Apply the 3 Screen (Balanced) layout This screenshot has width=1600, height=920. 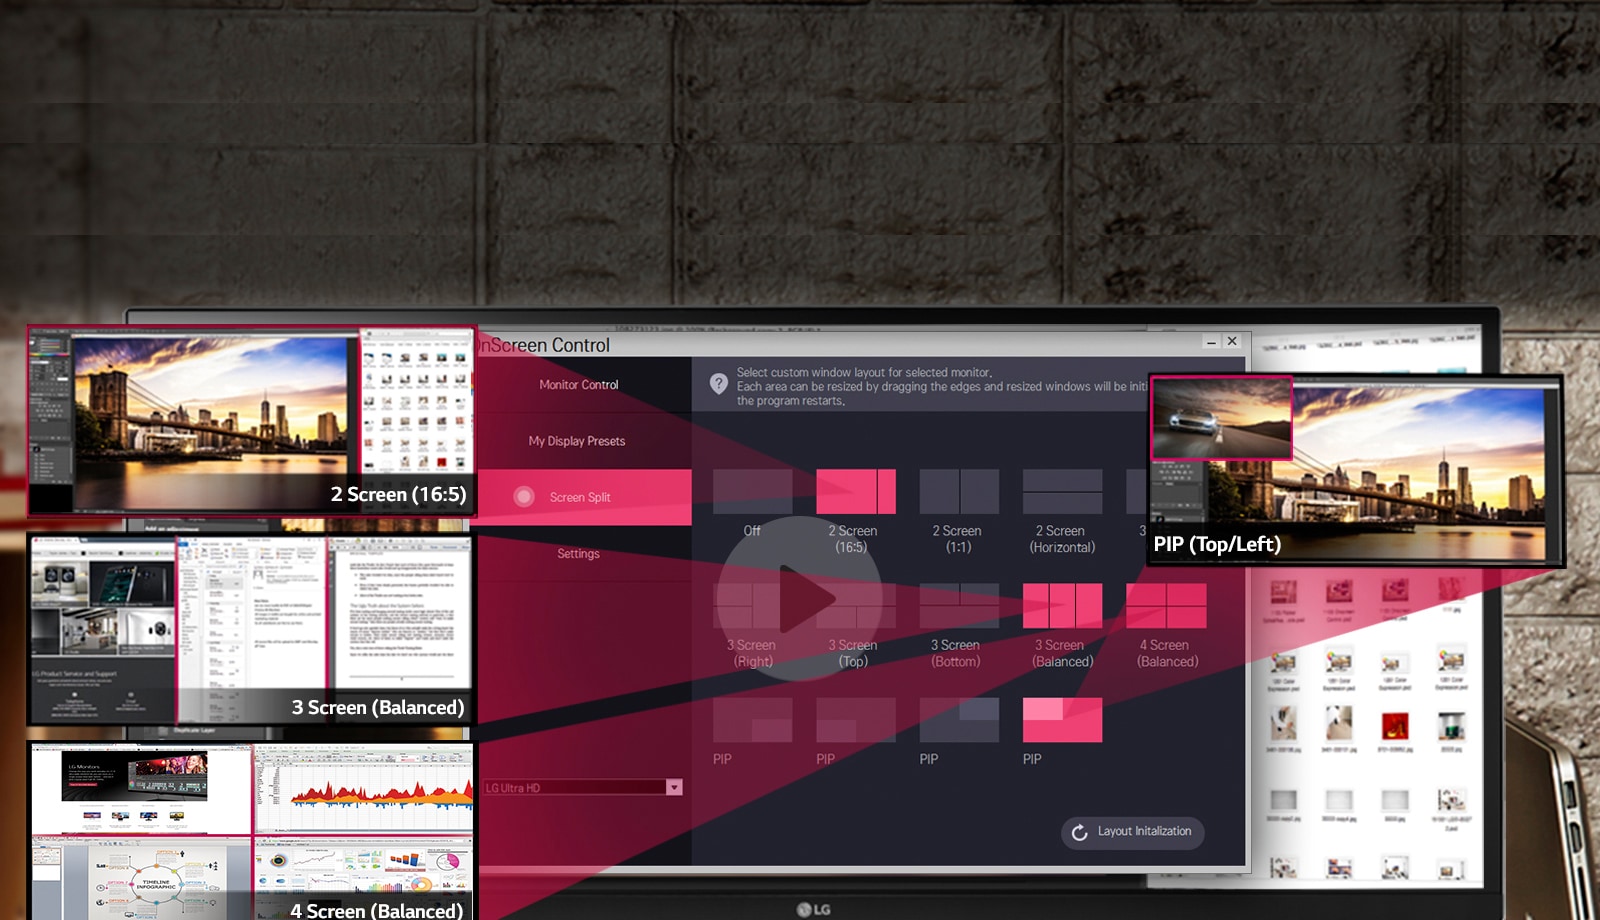click(1062, 605)
